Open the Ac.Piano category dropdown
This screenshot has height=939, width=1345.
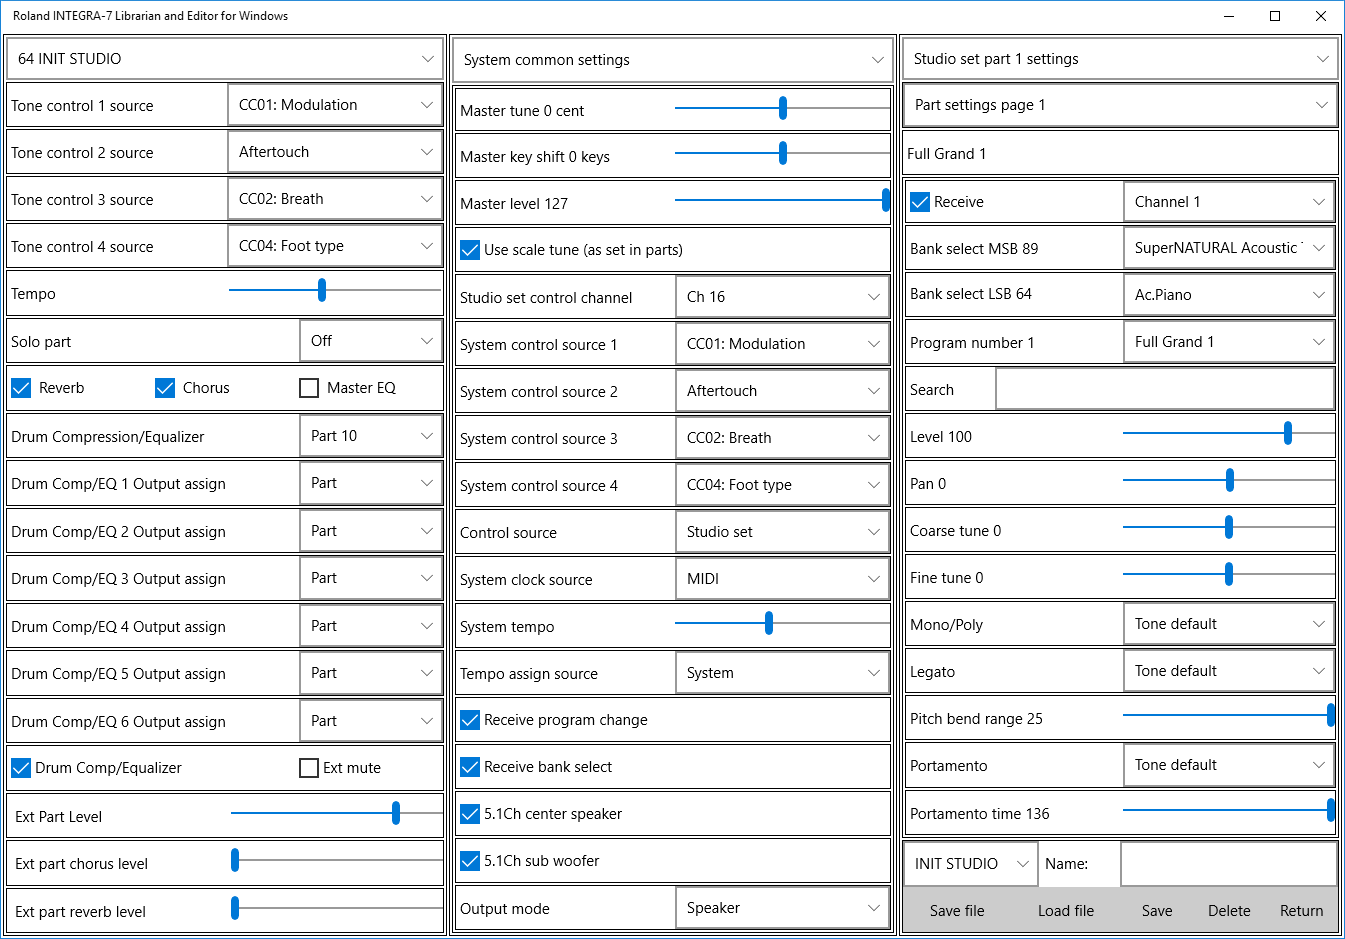pos(1229,295)
